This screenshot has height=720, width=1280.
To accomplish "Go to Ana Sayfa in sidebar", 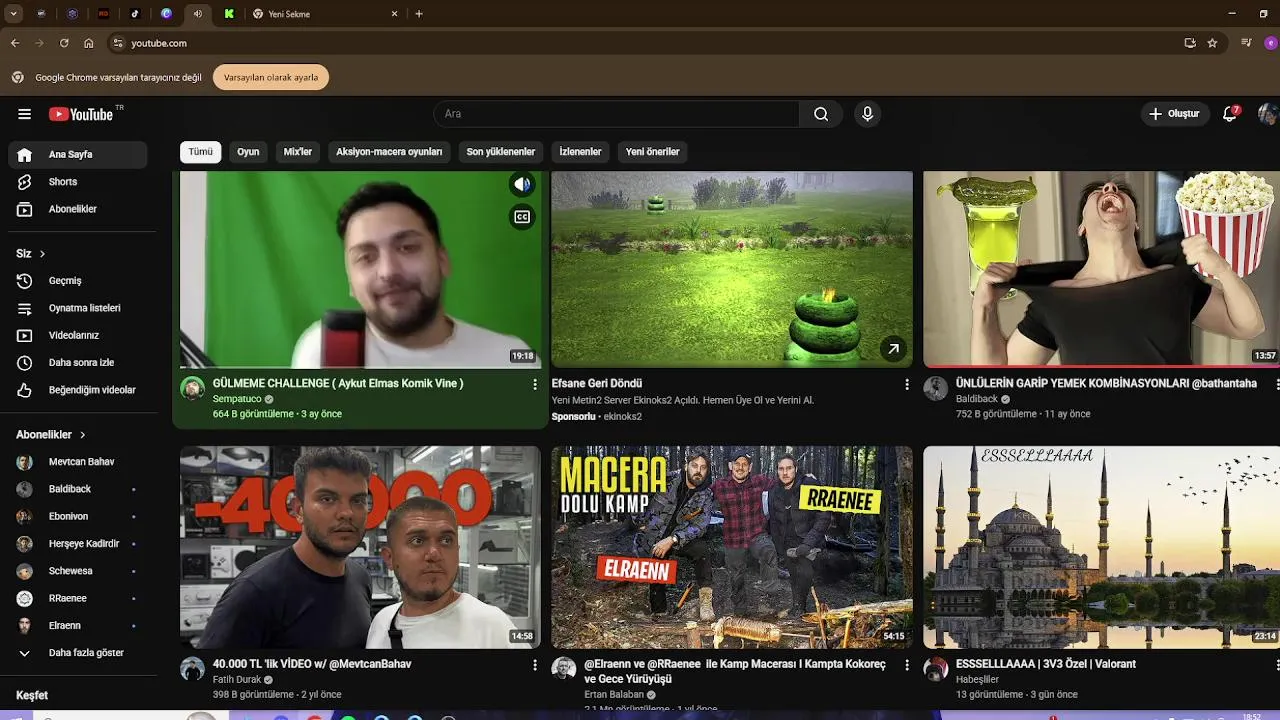I will pyautogui.click(x=78, y=155).
